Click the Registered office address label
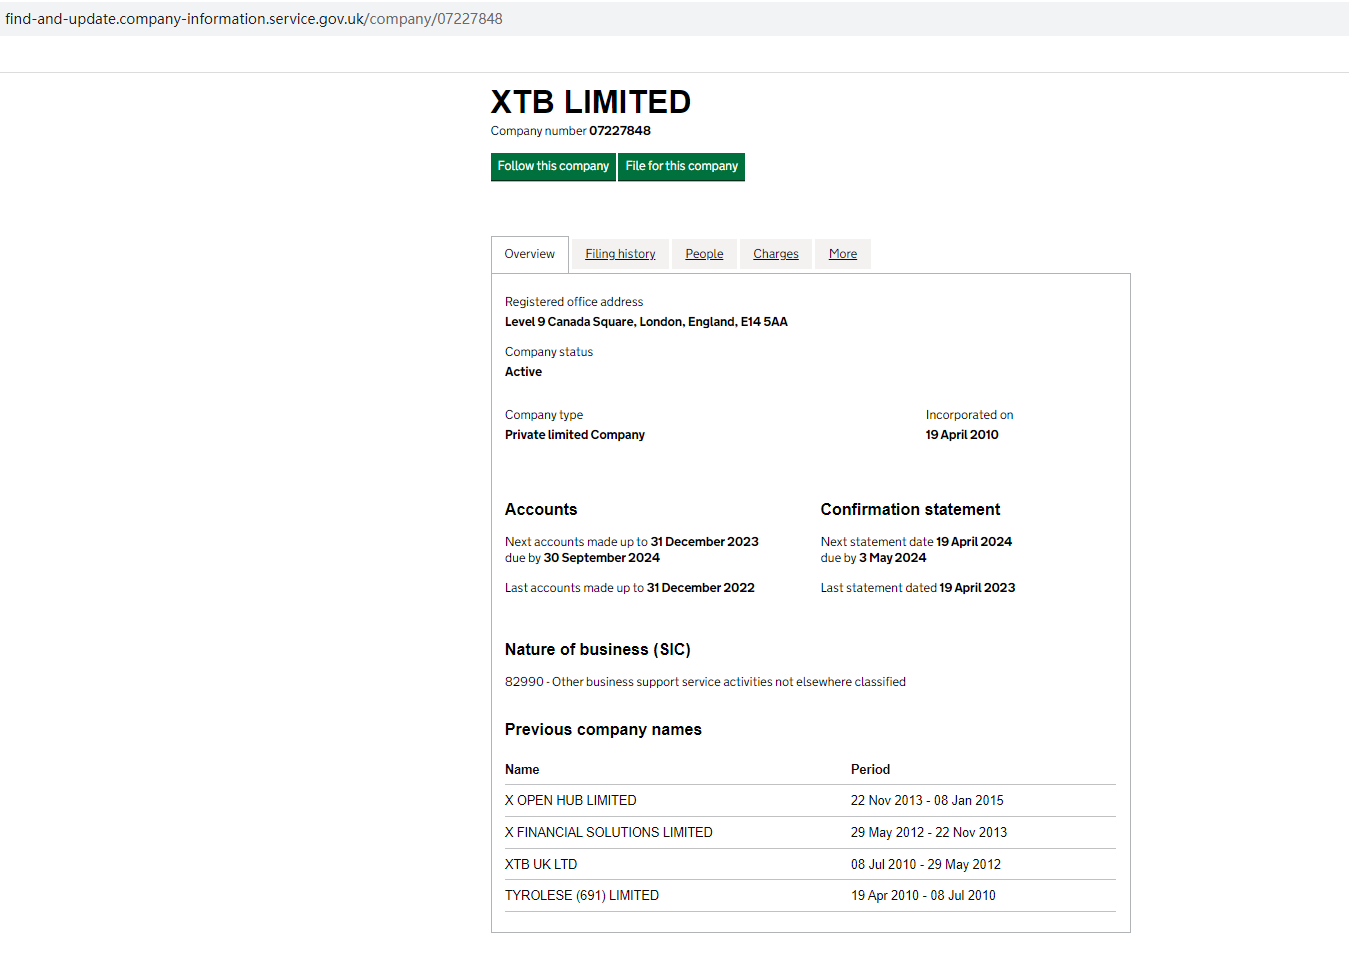The width and height of the screenshot is (1349, 980). pos(574,302)
